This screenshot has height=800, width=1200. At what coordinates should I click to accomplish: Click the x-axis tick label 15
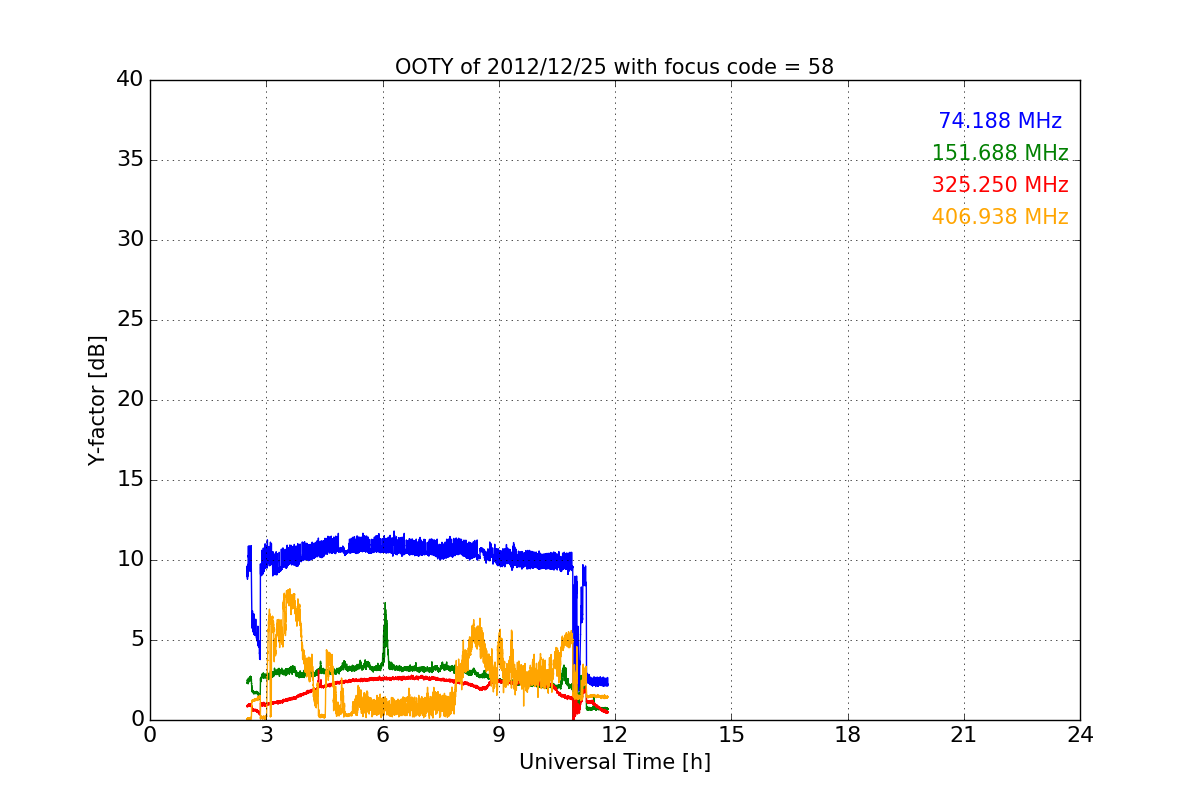pos(731,735)
